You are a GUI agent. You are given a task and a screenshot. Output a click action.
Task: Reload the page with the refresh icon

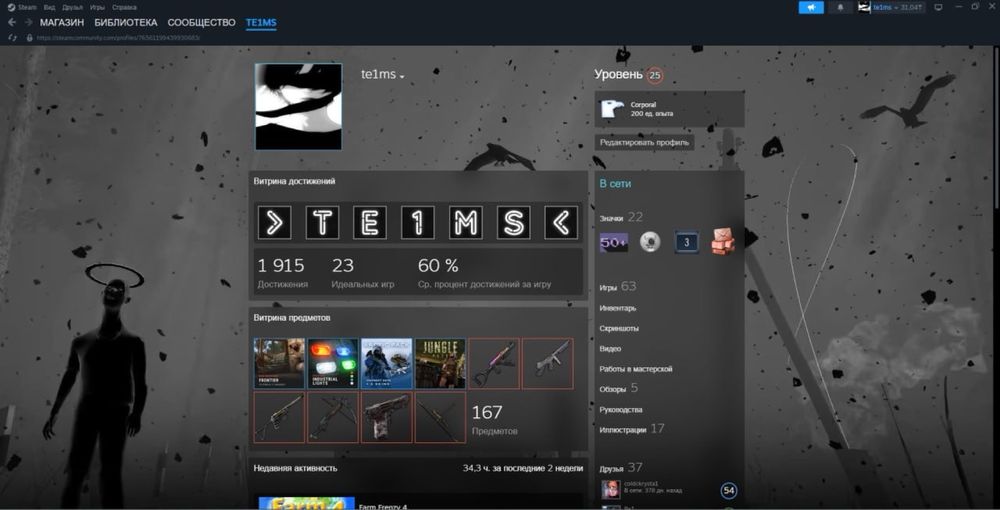[x=12, y=38]
